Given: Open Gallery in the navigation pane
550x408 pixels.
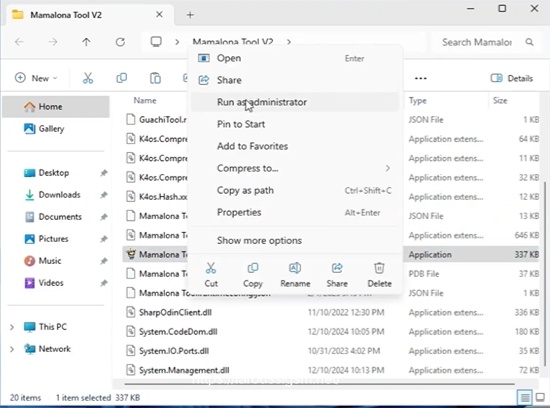Looking at the screenshot, I should (x=56, y=129).
